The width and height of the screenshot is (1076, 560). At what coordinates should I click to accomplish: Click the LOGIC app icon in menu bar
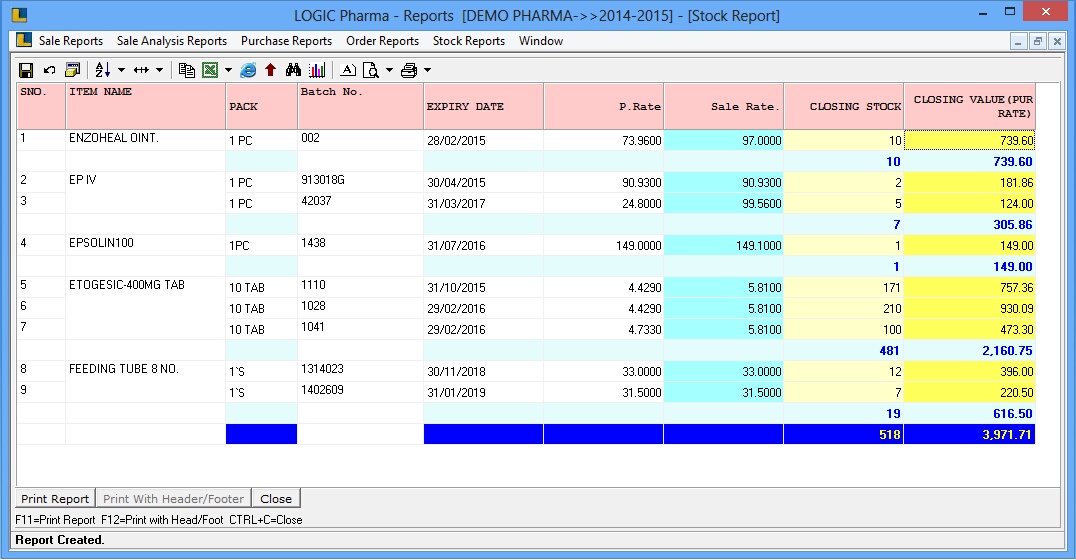tap(24, 40)
